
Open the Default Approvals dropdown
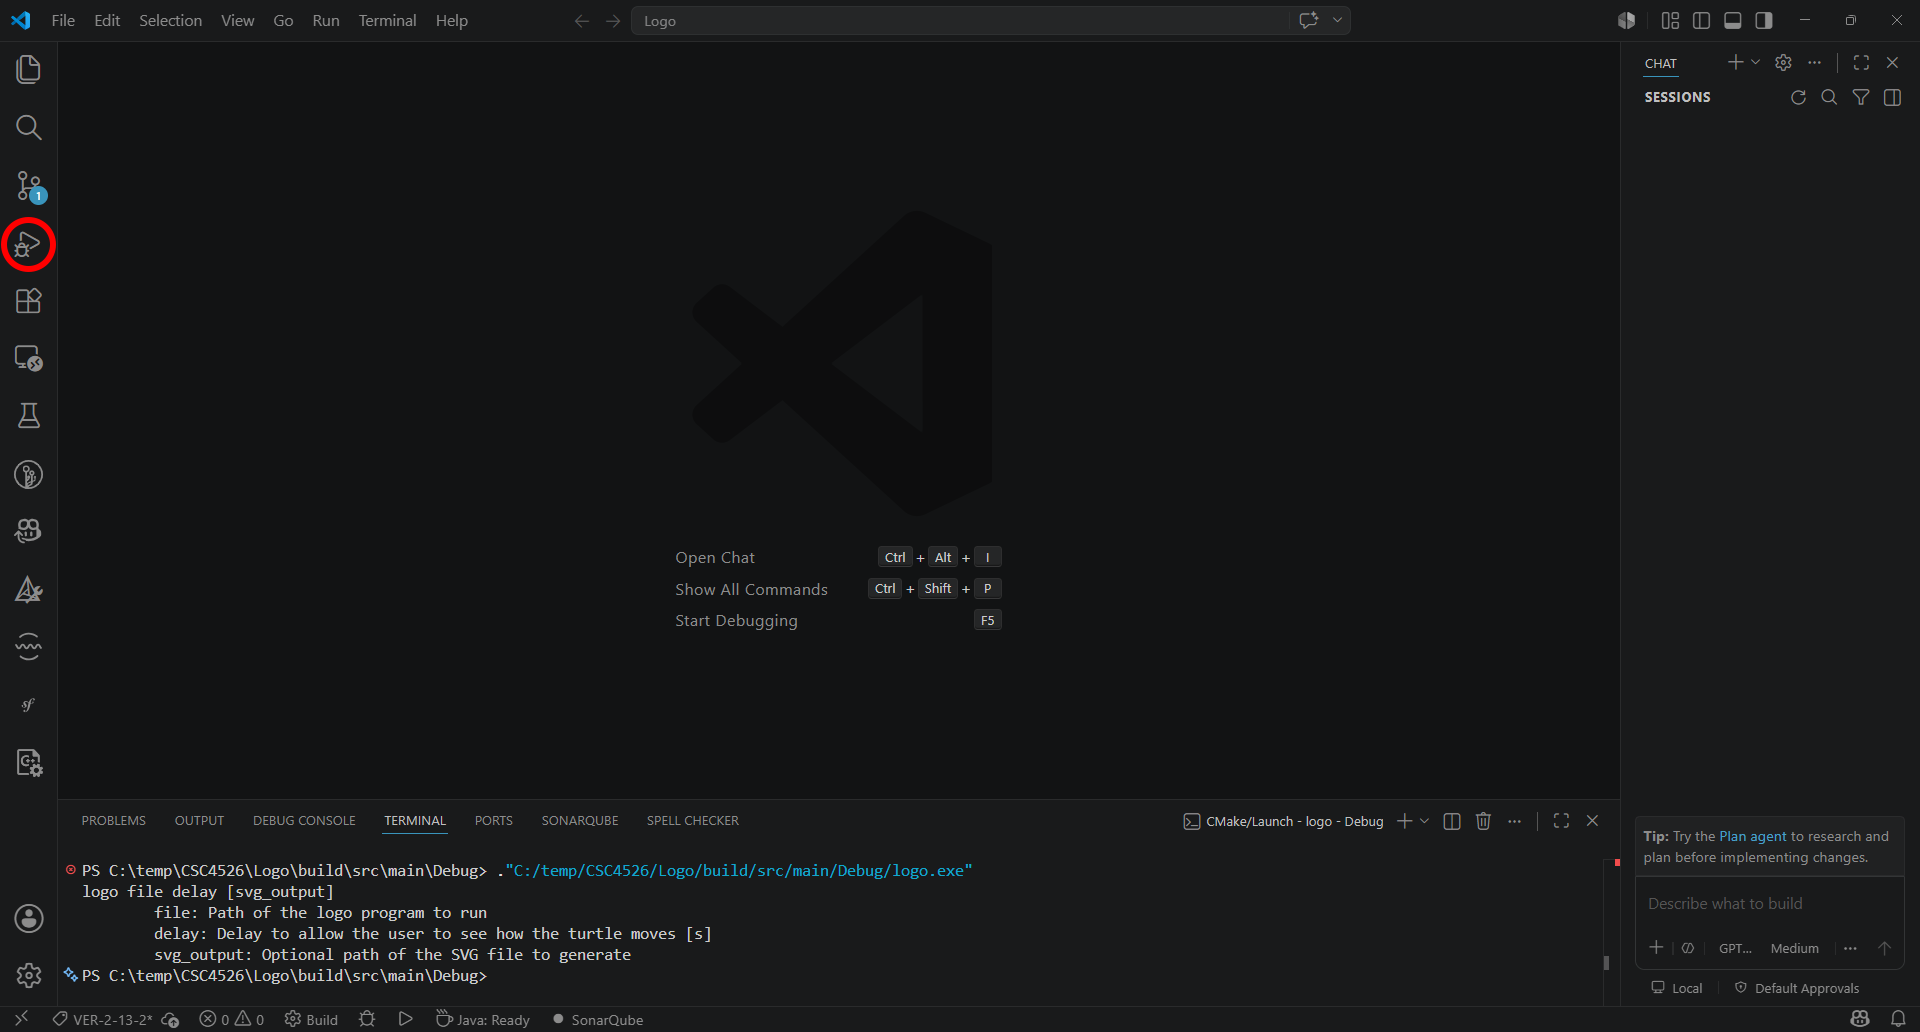pos(1797,988)
